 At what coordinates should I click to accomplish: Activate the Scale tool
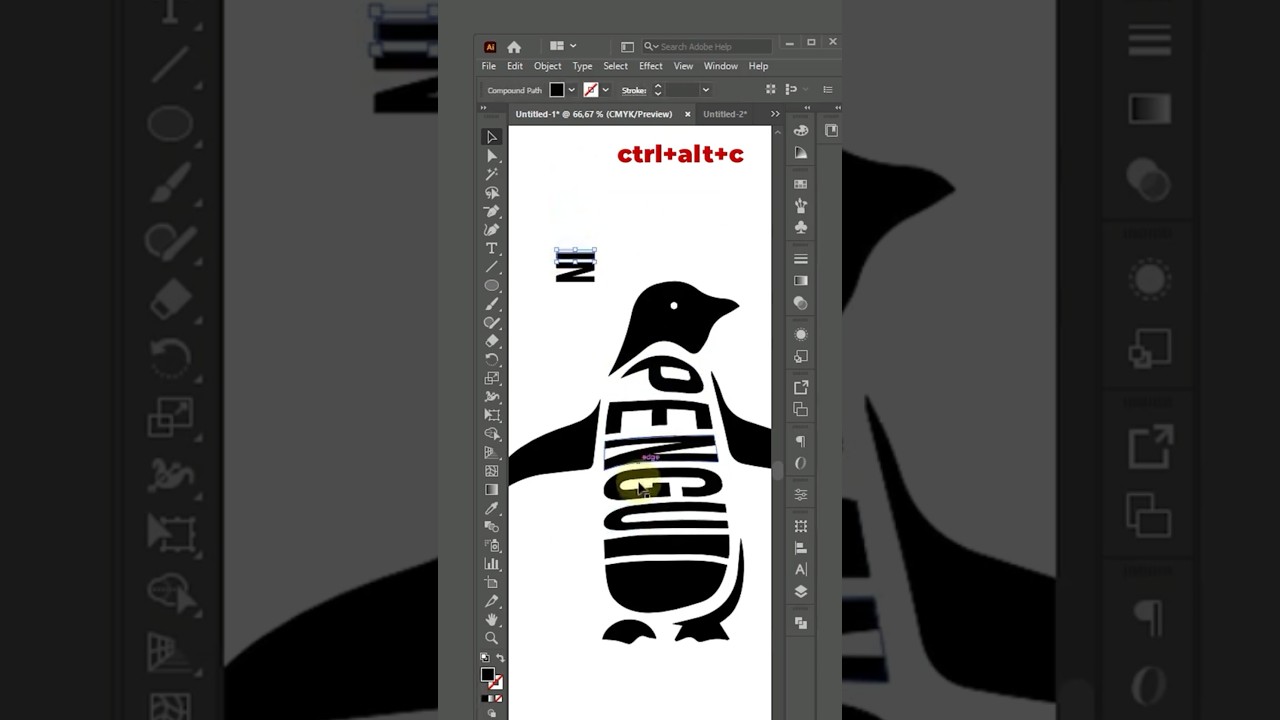(x=492, y=378)
